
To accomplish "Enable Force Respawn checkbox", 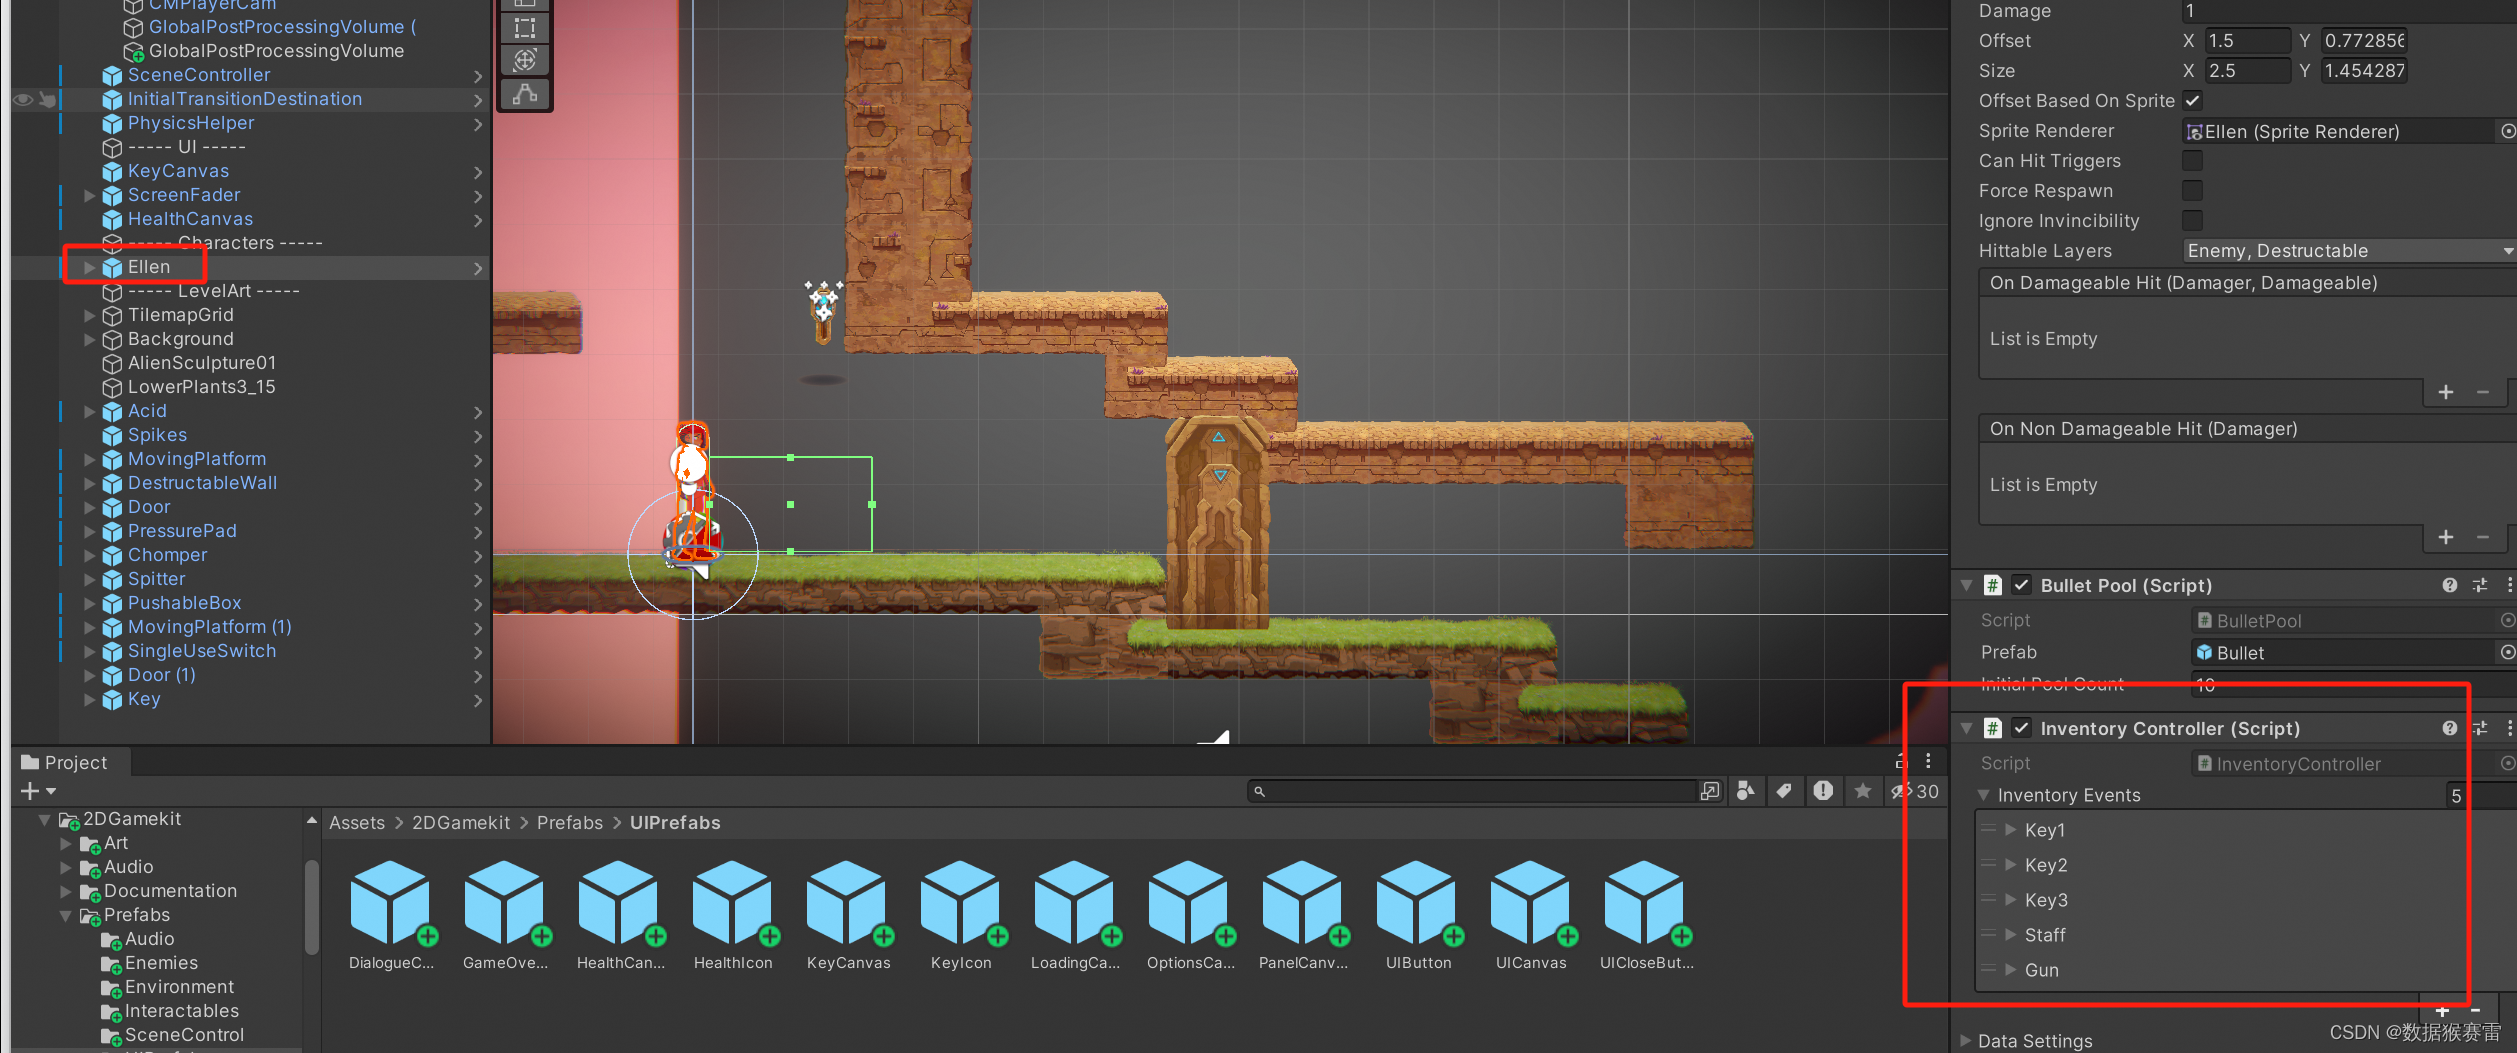I will coord(2192,190).
